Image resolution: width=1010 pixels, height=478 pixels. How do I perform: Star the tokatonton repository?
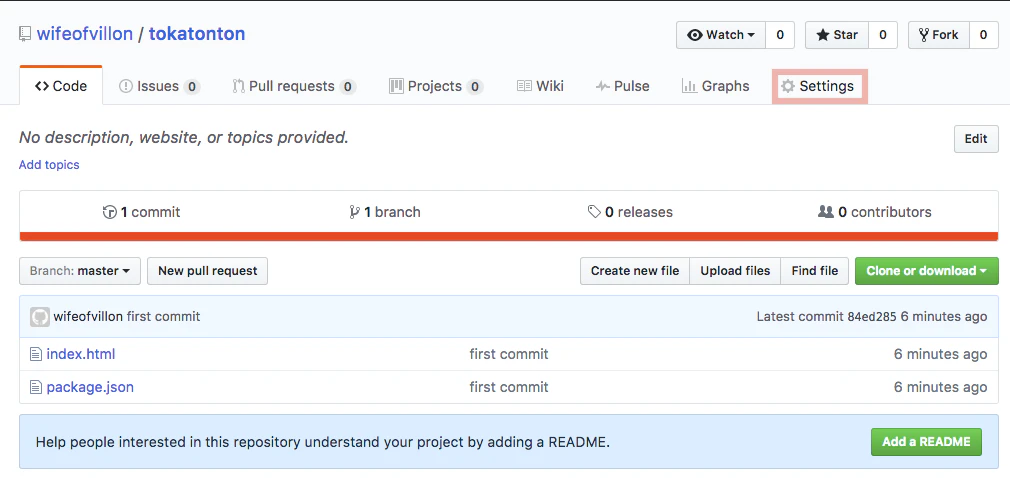point(837,35)
